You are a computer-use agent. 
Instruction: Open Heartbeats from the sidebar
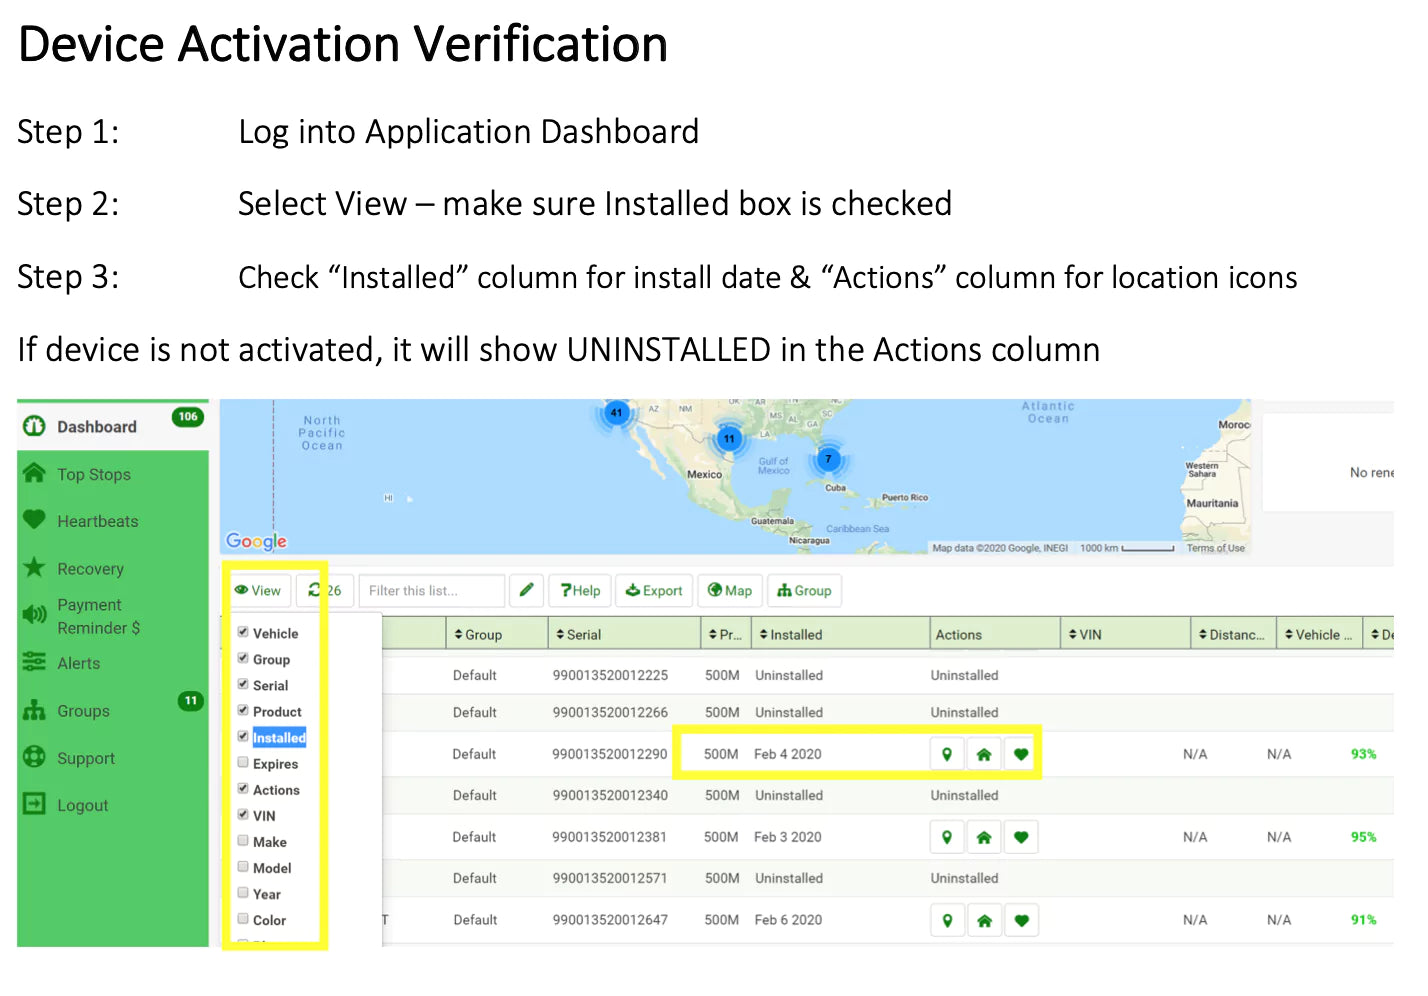coord(97,521)
